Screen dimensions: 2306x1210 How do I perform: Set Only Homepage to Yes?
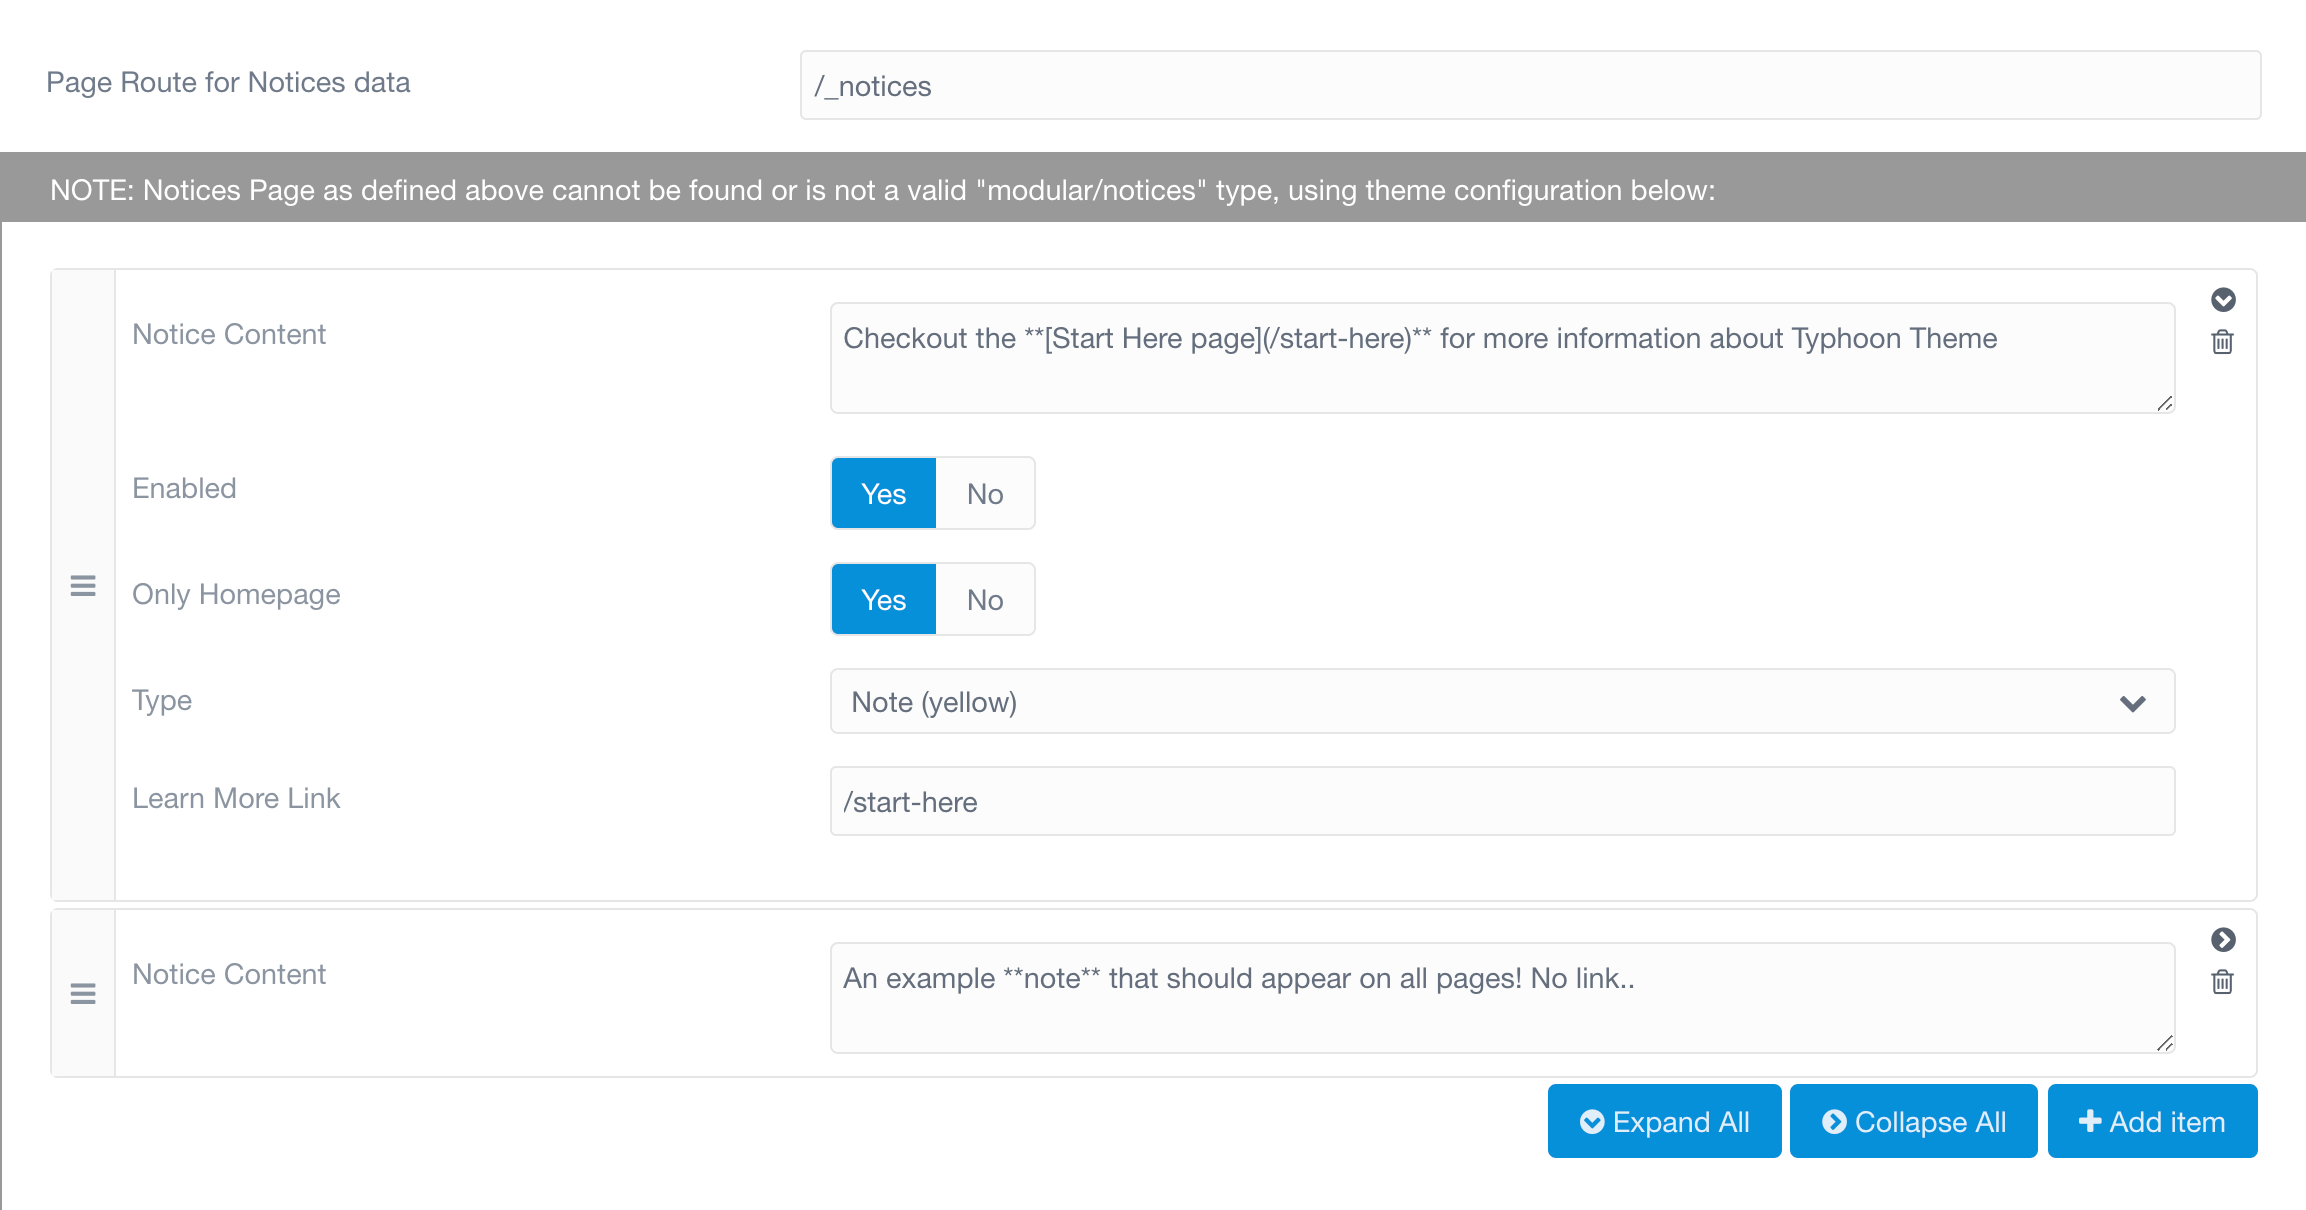(x=883, y=599)
